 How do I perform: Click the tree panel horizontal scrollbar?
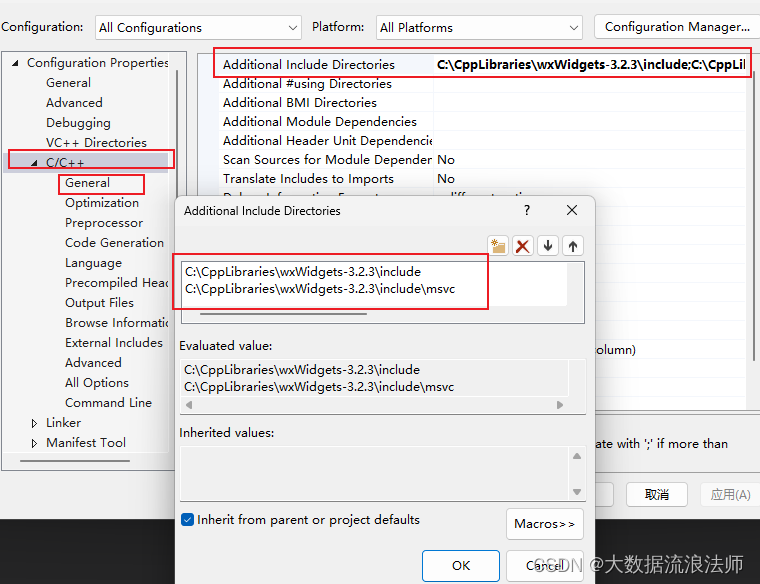(75, 461)
